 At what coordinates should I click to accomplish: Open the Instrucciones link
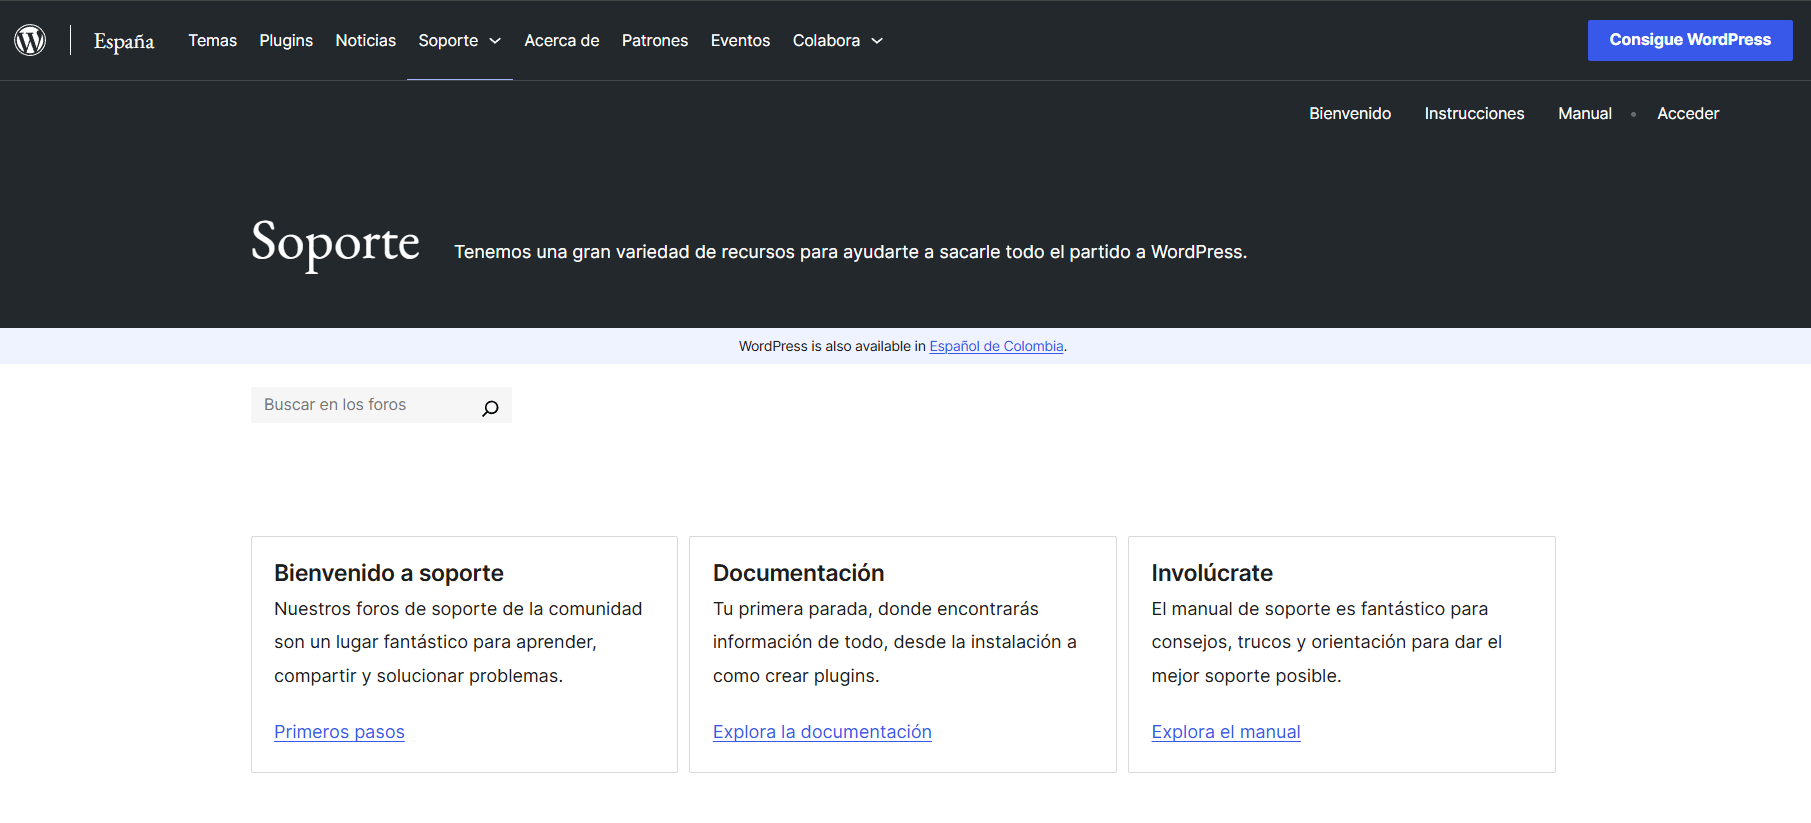tap(1474, 113)
